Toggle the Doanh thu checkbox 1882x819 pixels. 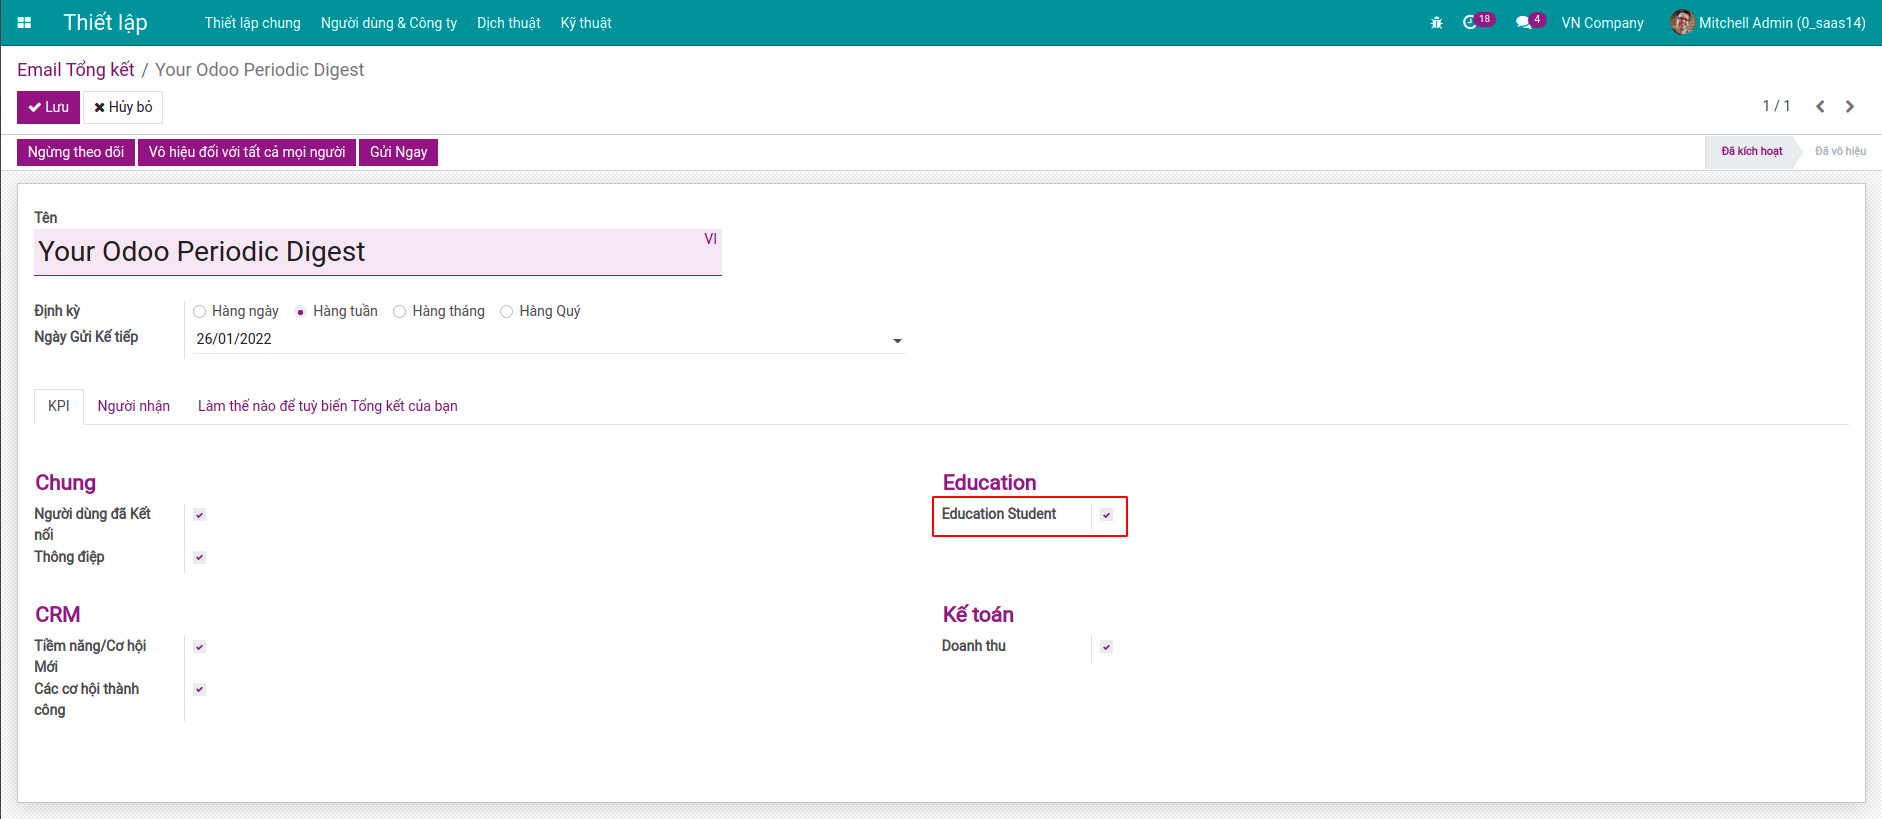coord(1106,647)
